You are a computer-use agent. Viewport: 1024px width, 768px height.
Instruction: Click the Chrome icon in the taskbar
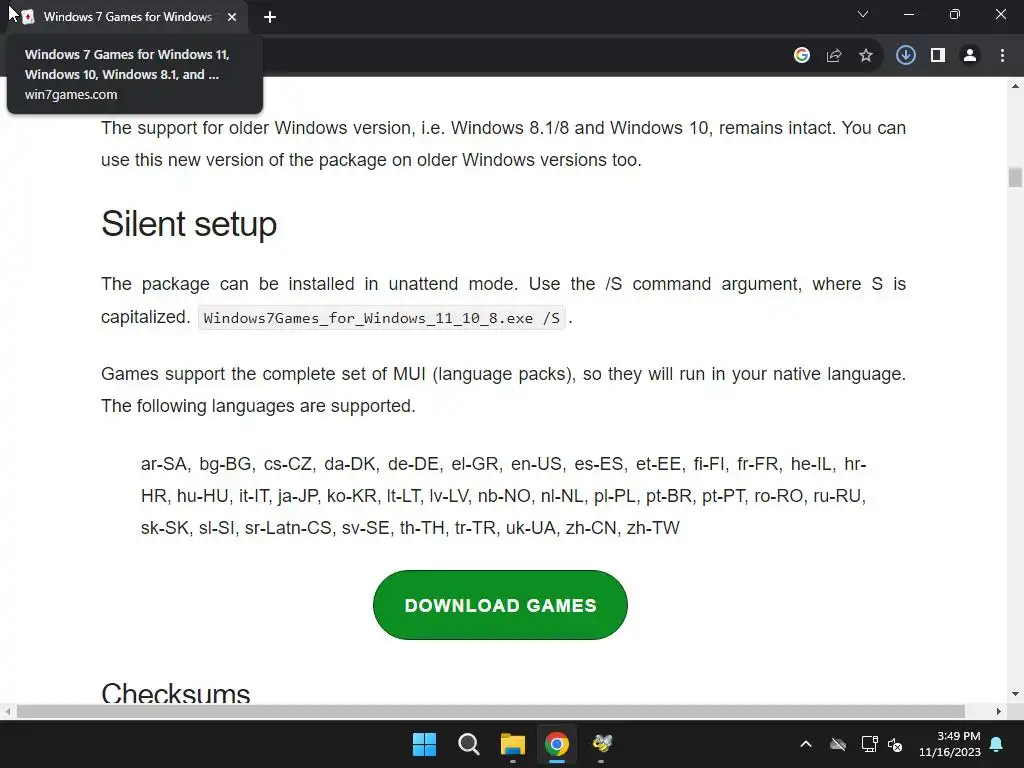[x=557, y=744]
